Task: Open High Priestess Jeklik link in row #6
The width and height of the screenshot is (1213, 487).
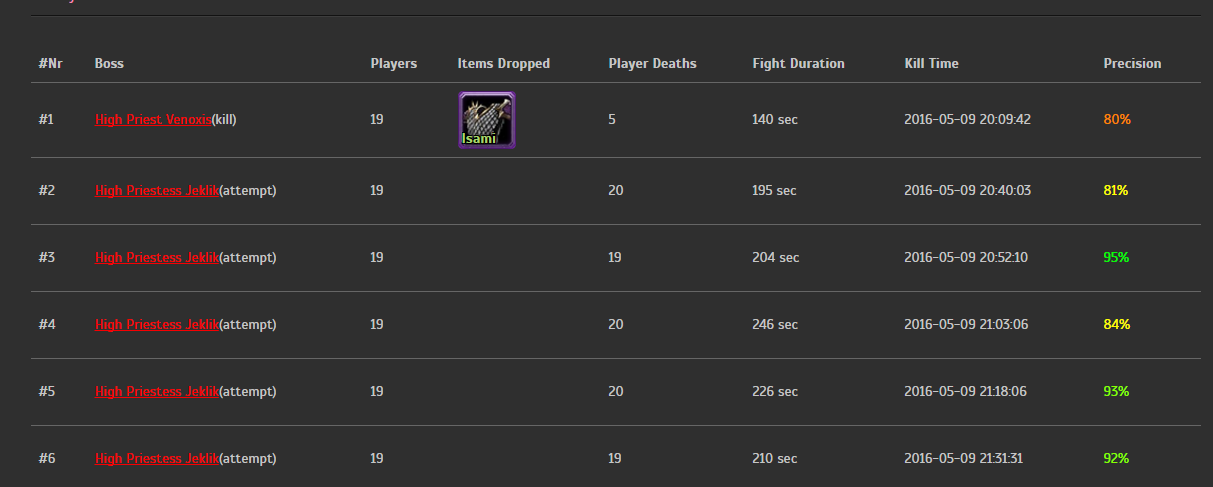Action: tap(156, 458)
